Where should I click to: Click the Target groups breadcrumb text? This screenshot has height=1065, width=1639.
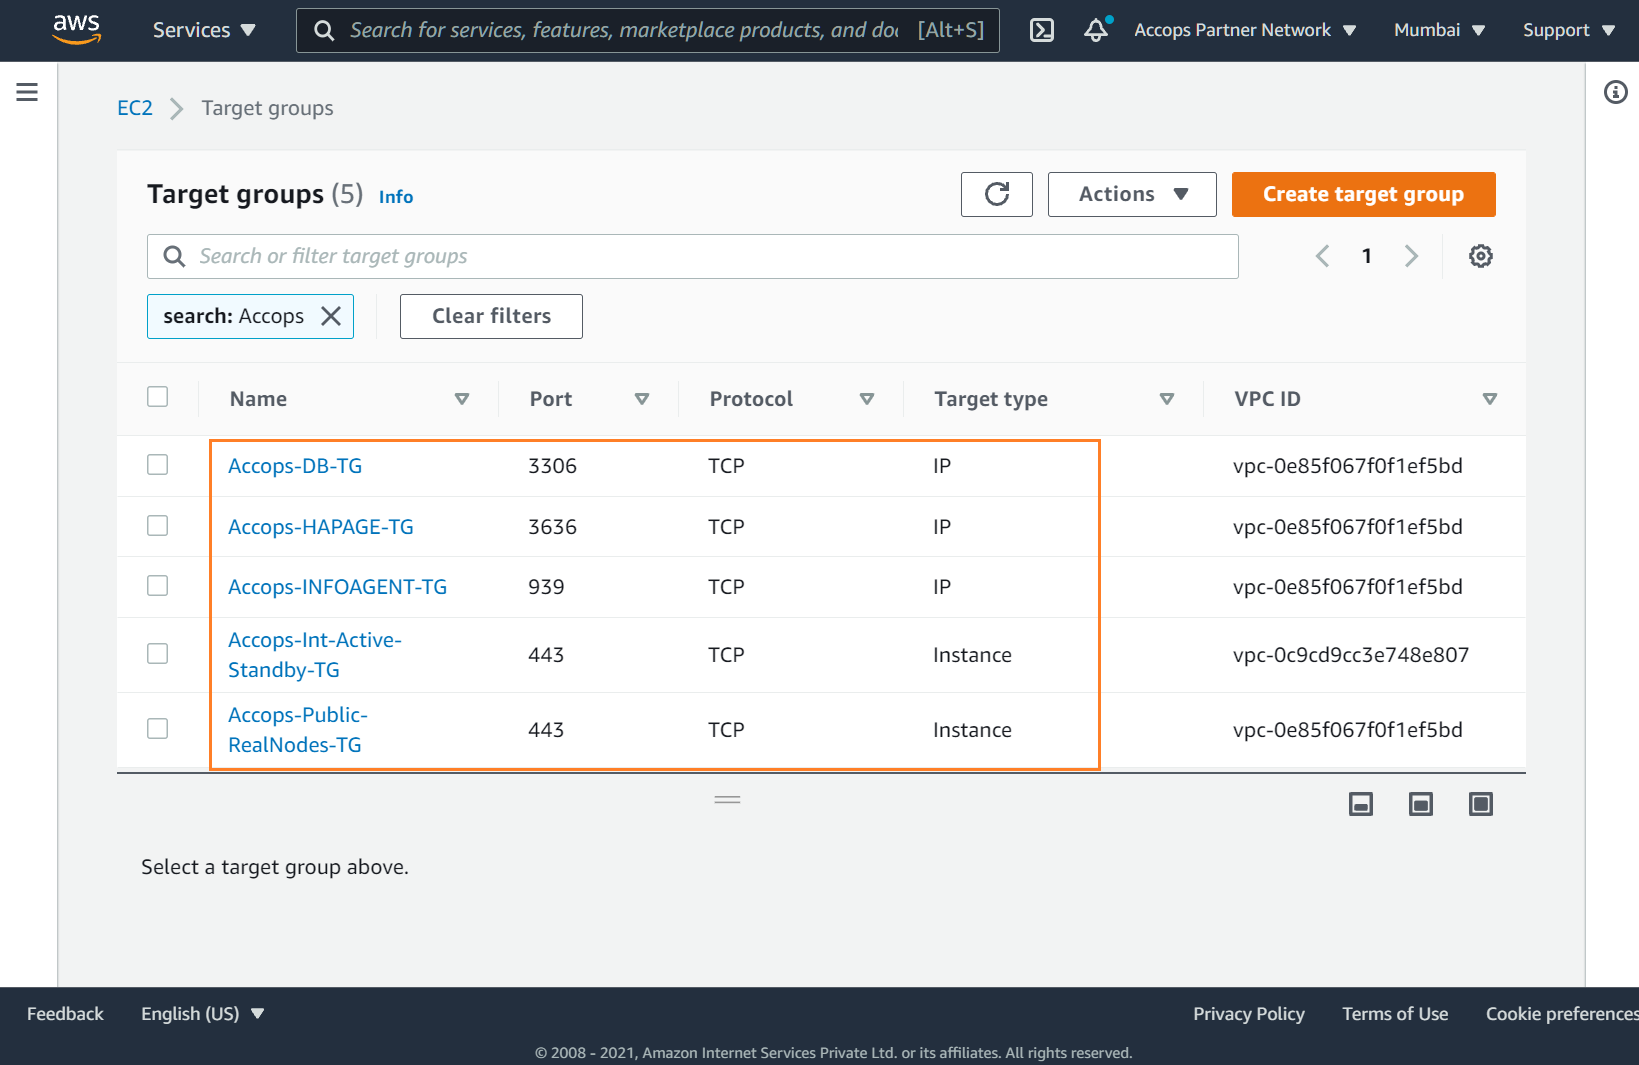click(x=267, y=108)
